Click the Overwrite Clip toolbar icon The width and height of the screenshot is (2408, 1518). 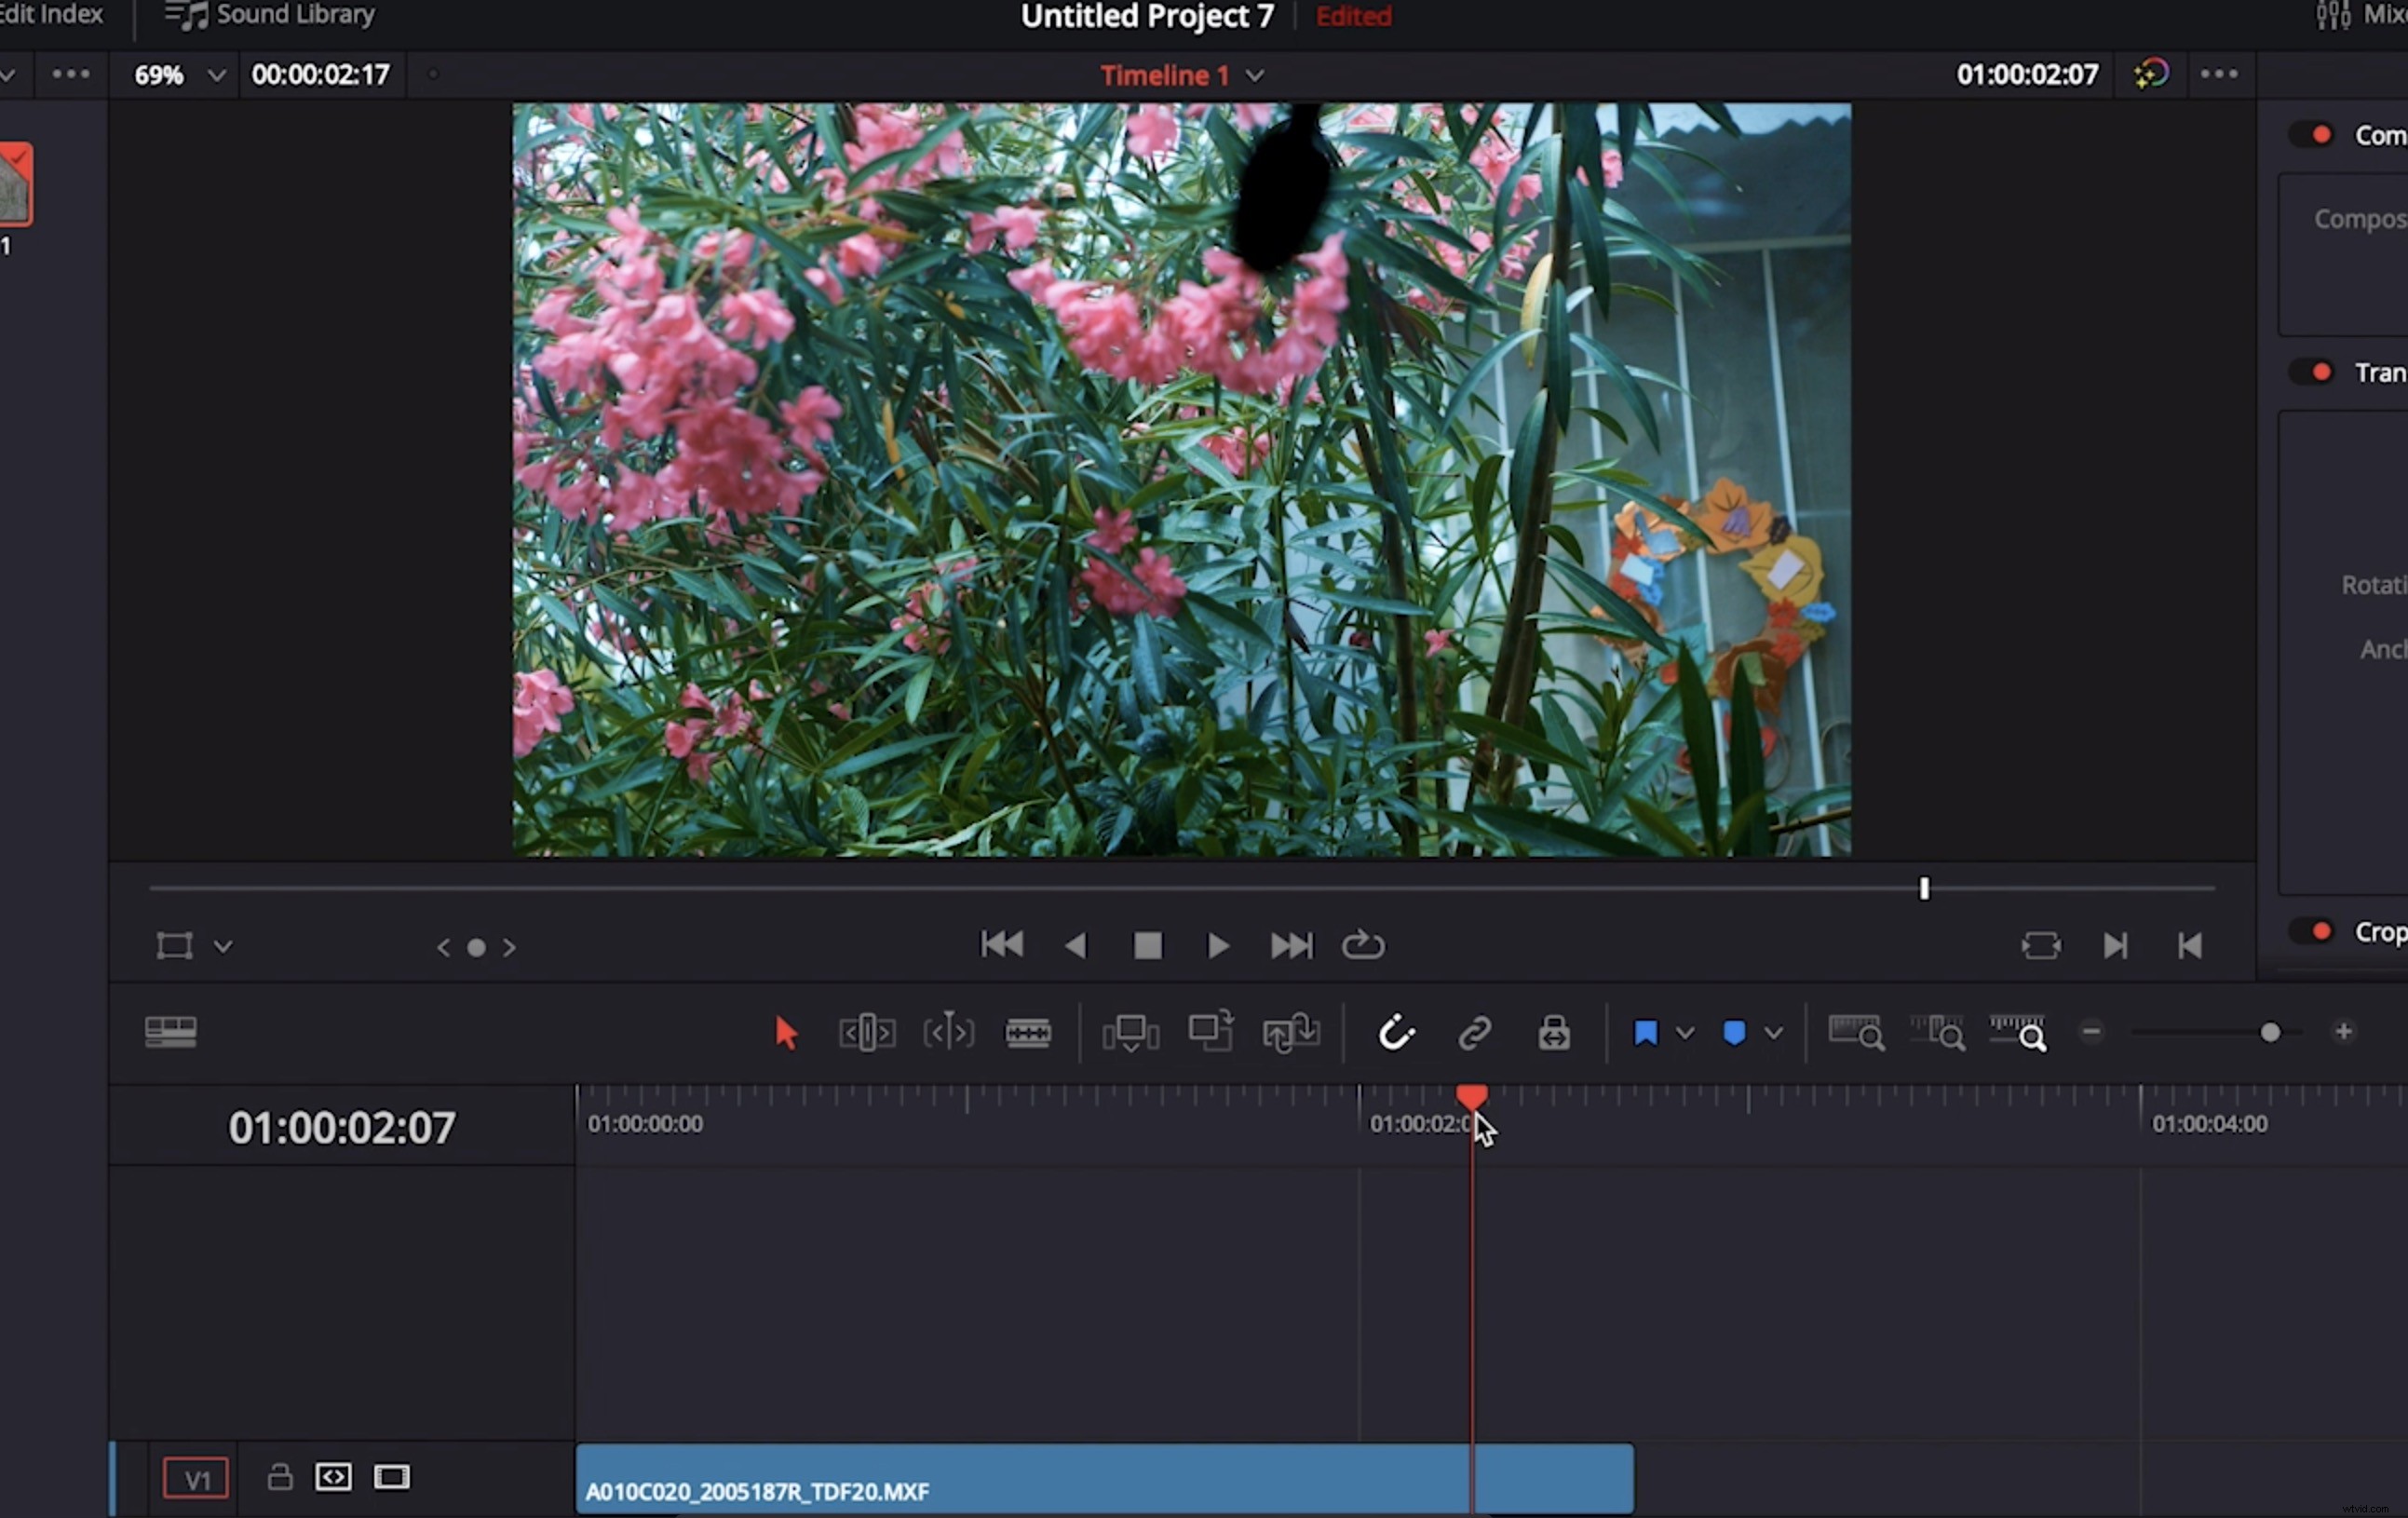pos(1211,1032)
